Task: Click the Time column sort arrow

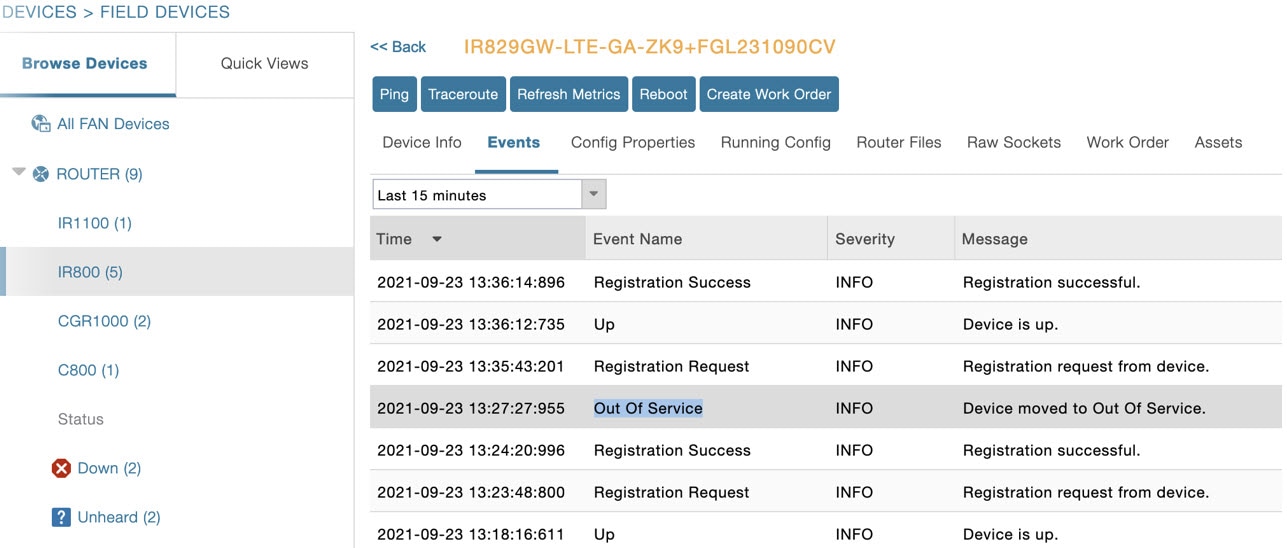Action: pos(437,239)
